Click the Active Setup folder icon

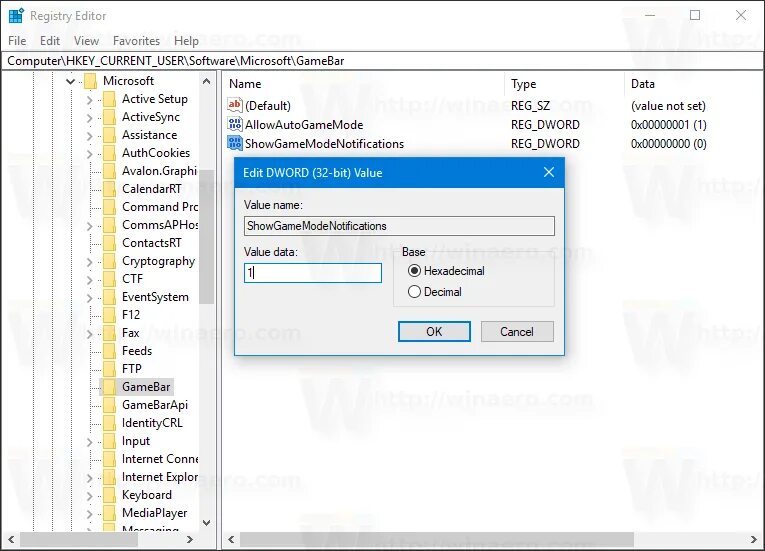click(109, 99)
